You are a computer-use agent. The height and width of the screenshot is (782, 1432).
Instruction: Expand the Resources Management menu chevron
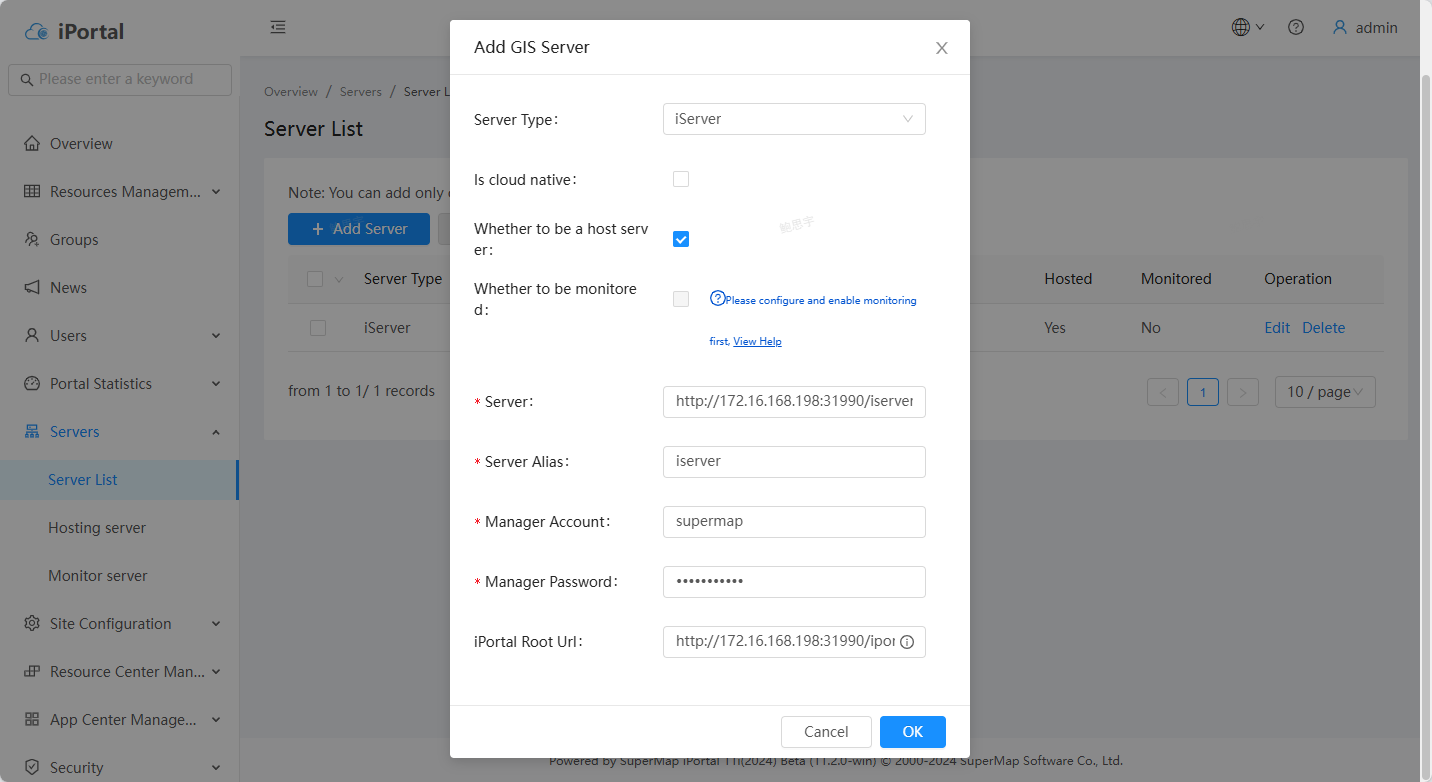(x=216, y=191)
